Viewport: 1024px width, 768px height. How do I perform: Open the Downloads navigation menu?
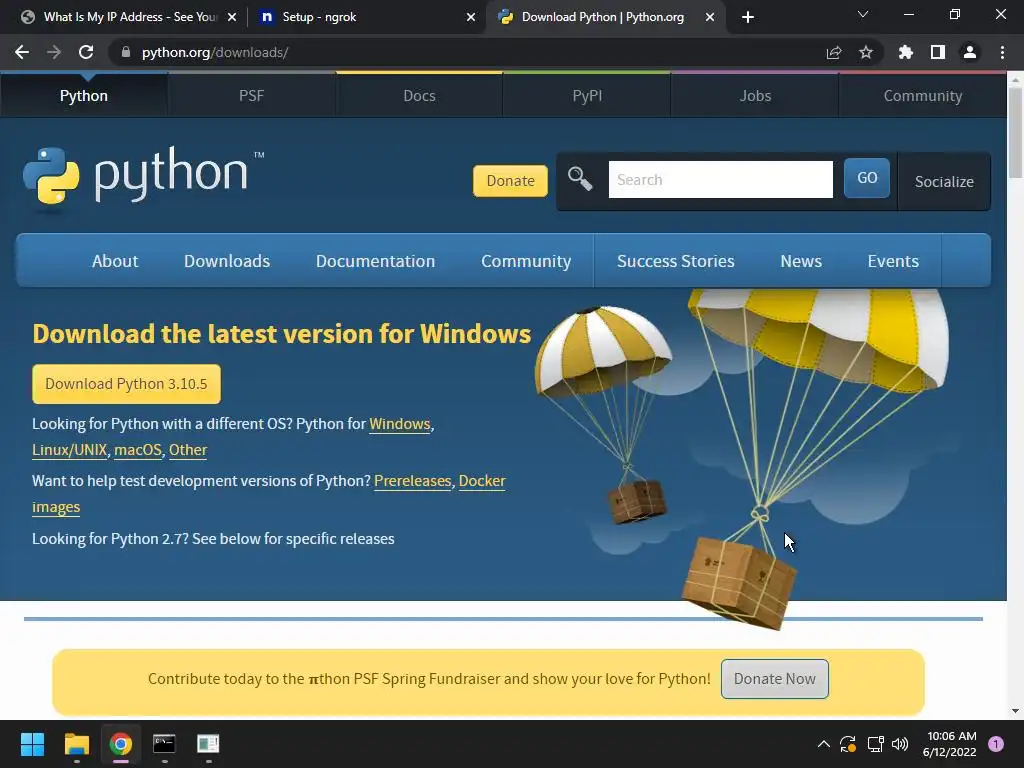[227, 261]
